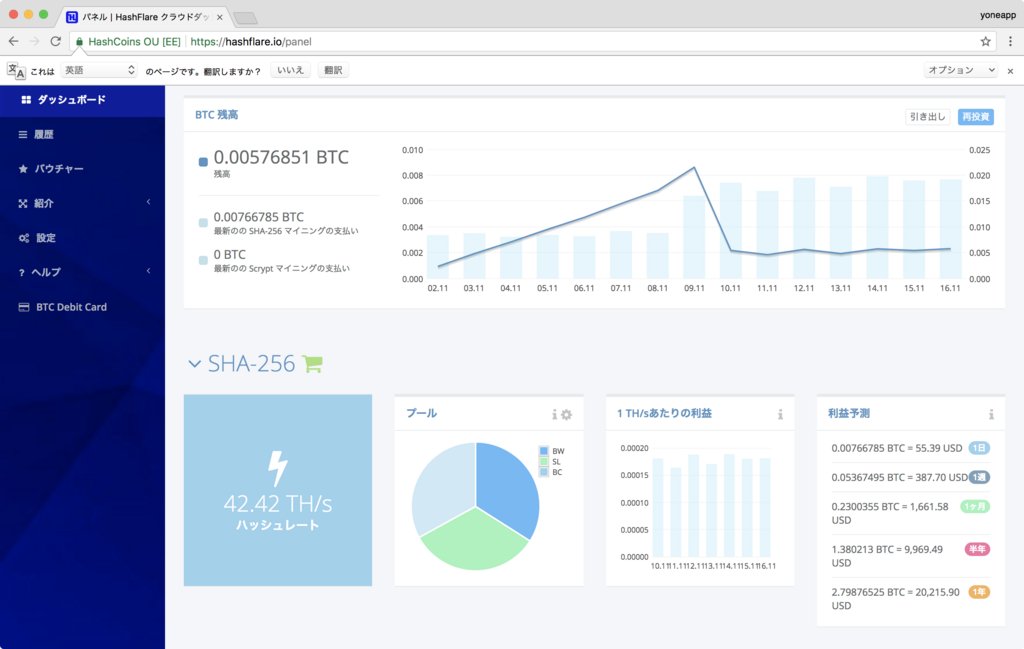Viewport: 1024px width, 649px height.
Task: Click the 再投資 reinvest button
Action: tap(976, 117)
